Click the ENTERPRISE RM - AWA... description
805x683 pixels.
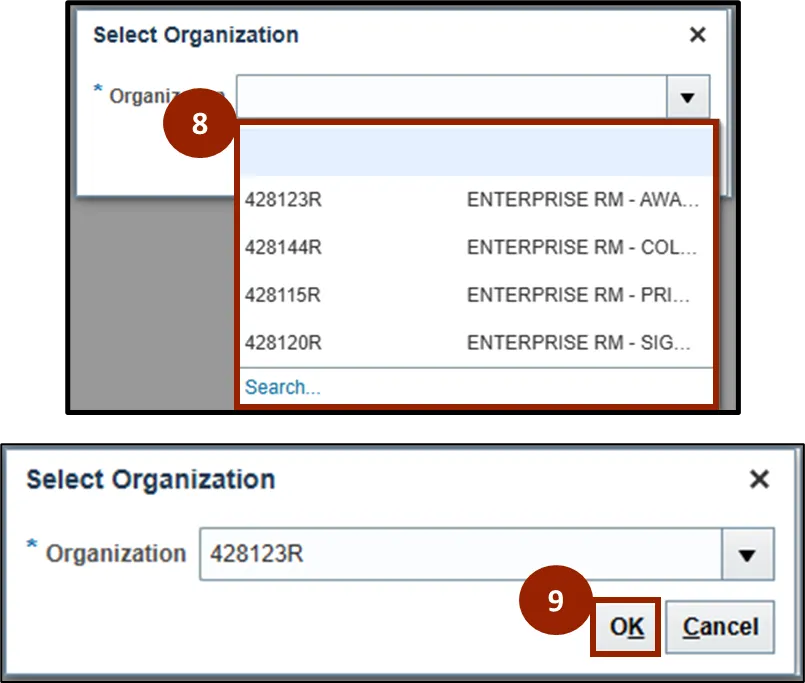(582, 200)
